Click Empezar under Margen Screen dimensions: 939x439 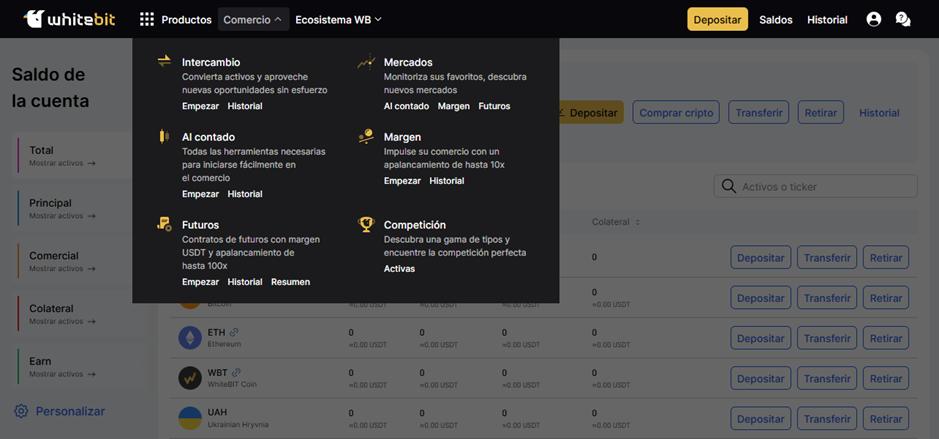[x=402, y=181]
